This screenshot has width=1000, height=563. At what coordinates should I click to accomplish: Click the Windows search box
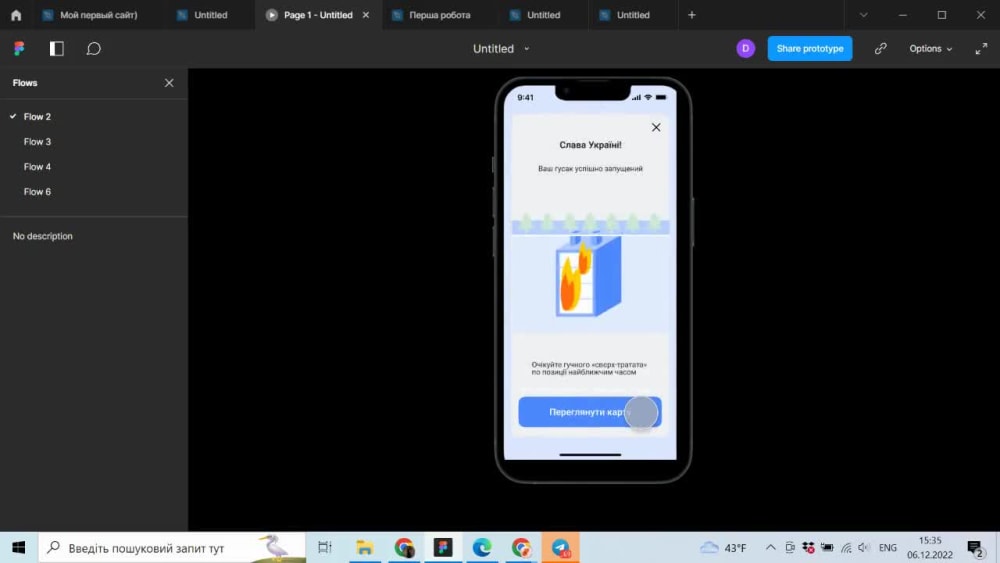pyautogui.click(x=172, y=548)
